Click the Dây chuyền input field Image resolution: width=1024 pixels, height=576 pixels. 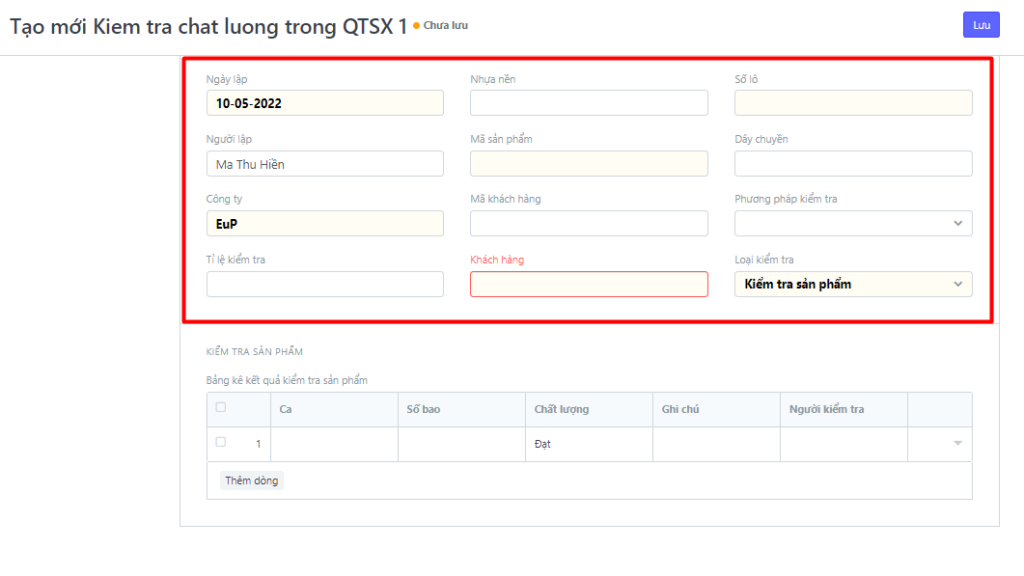tap(853, 164)
